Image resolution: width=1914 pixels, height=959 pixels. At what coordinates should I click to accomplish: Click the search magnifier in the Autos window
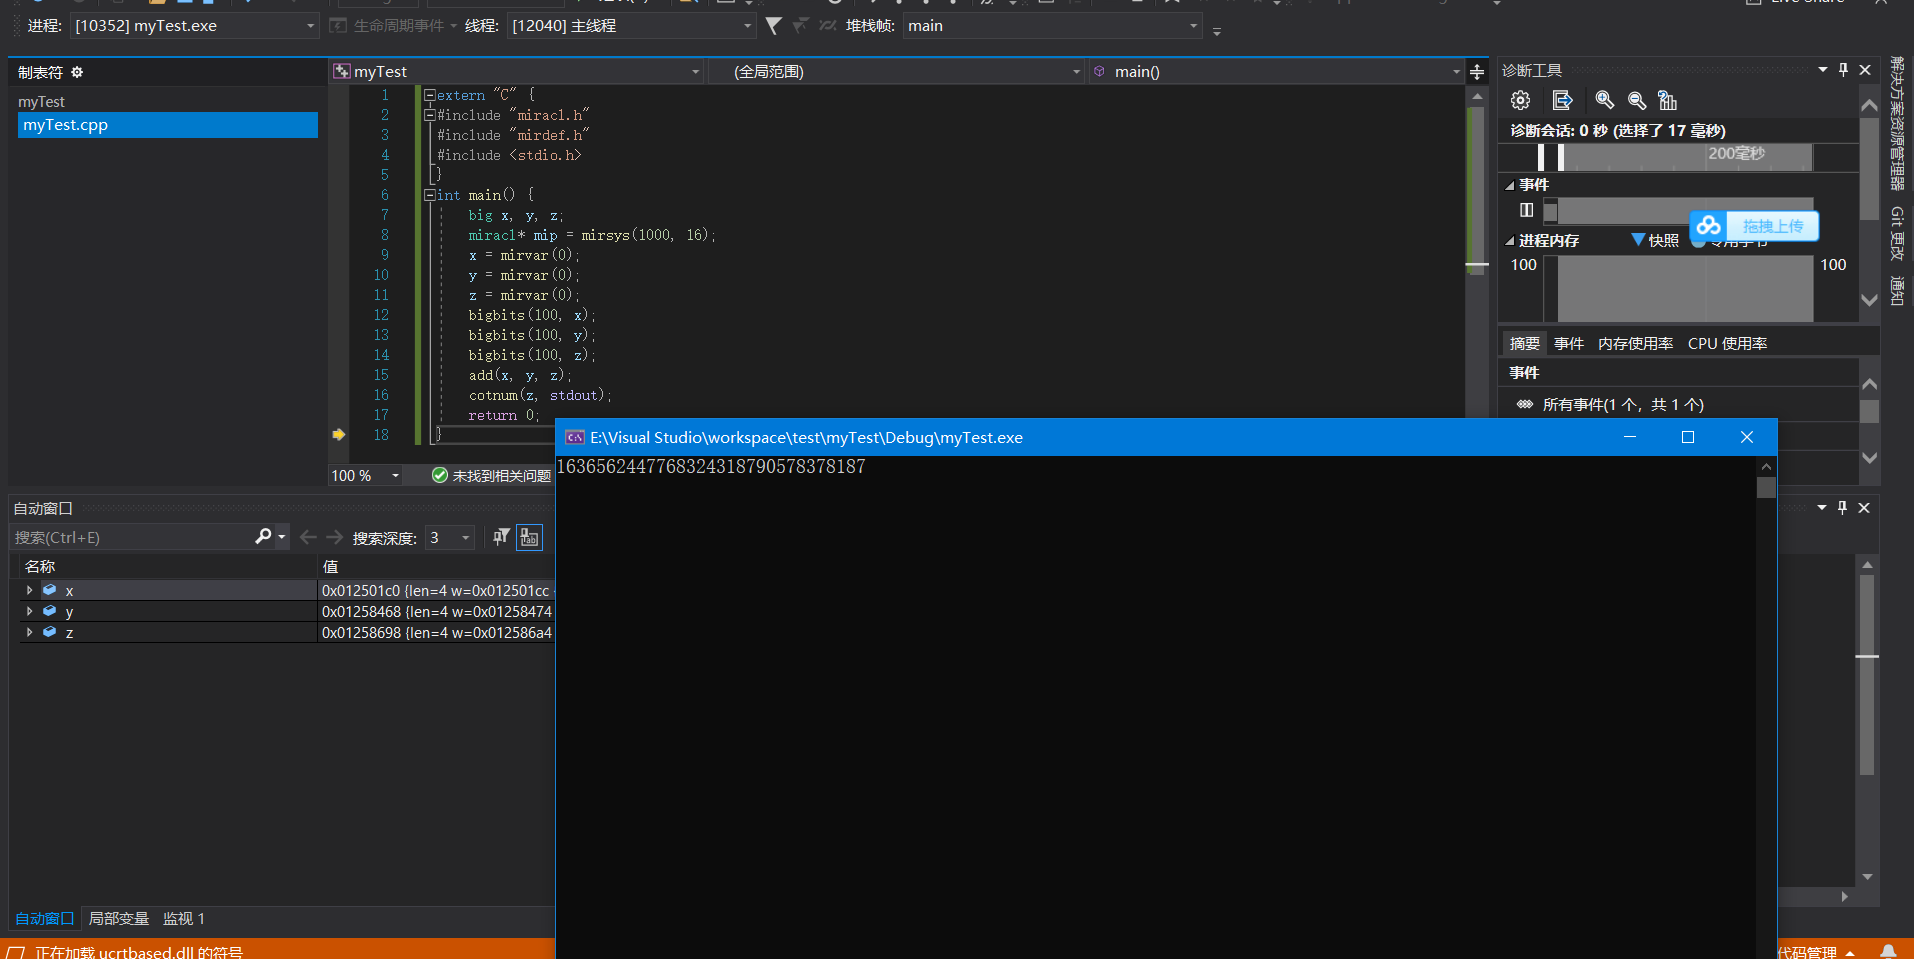(262, 537)
